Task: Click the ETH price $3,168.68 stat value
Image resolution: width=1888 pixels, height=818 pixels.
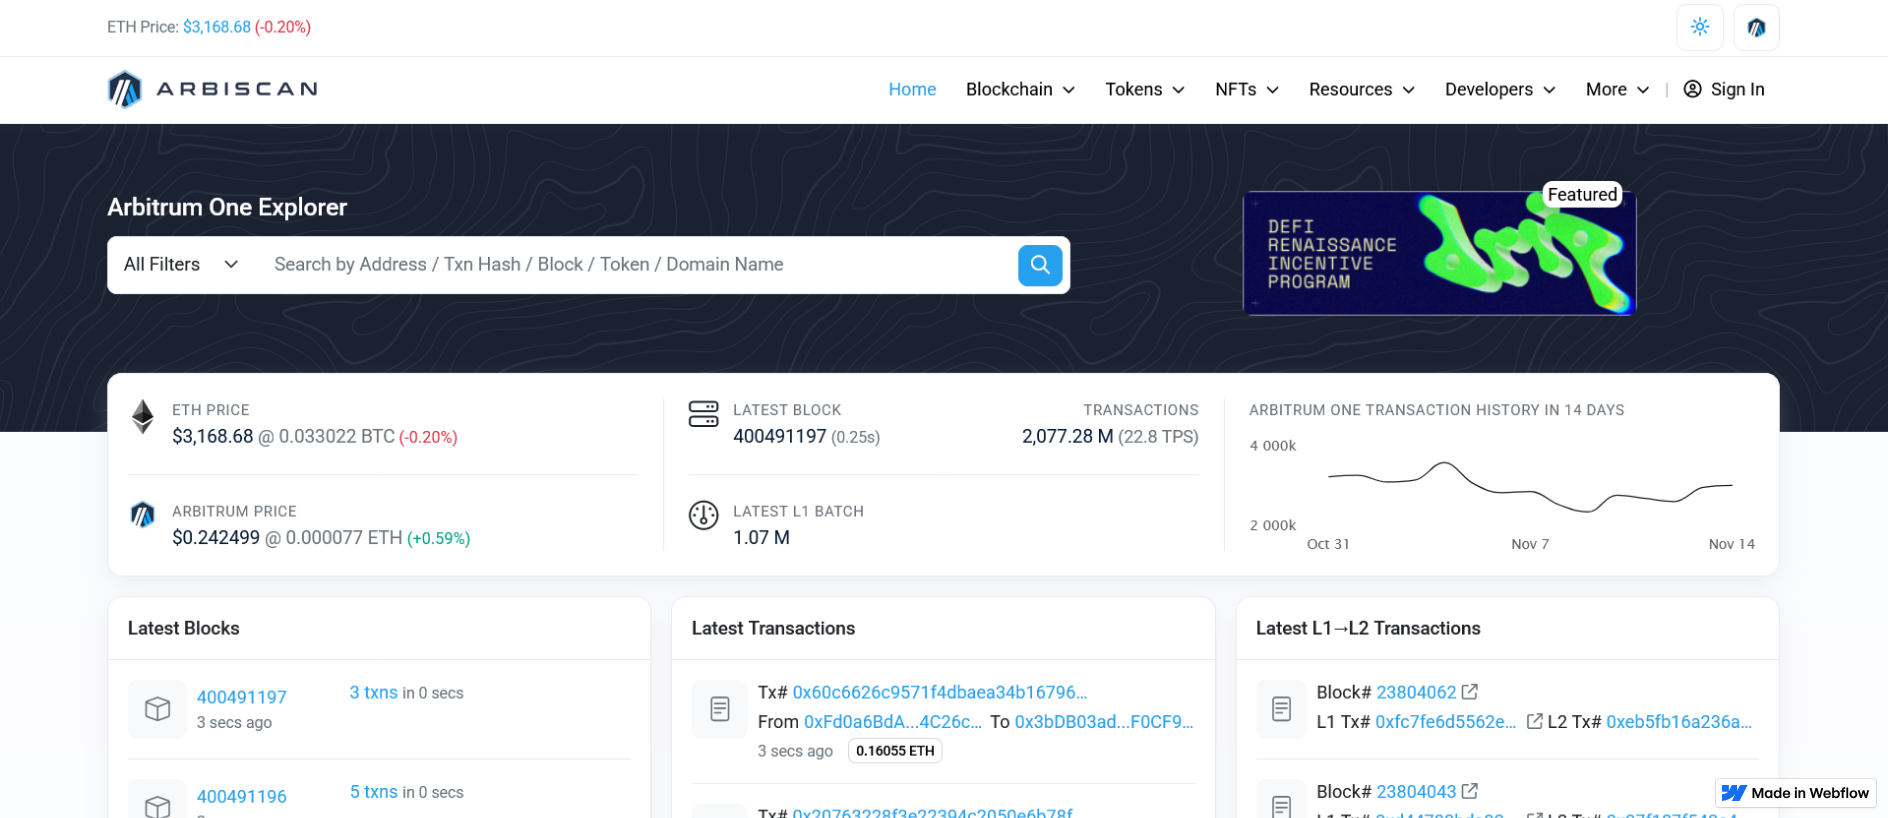Action: [x=213, y=437]
